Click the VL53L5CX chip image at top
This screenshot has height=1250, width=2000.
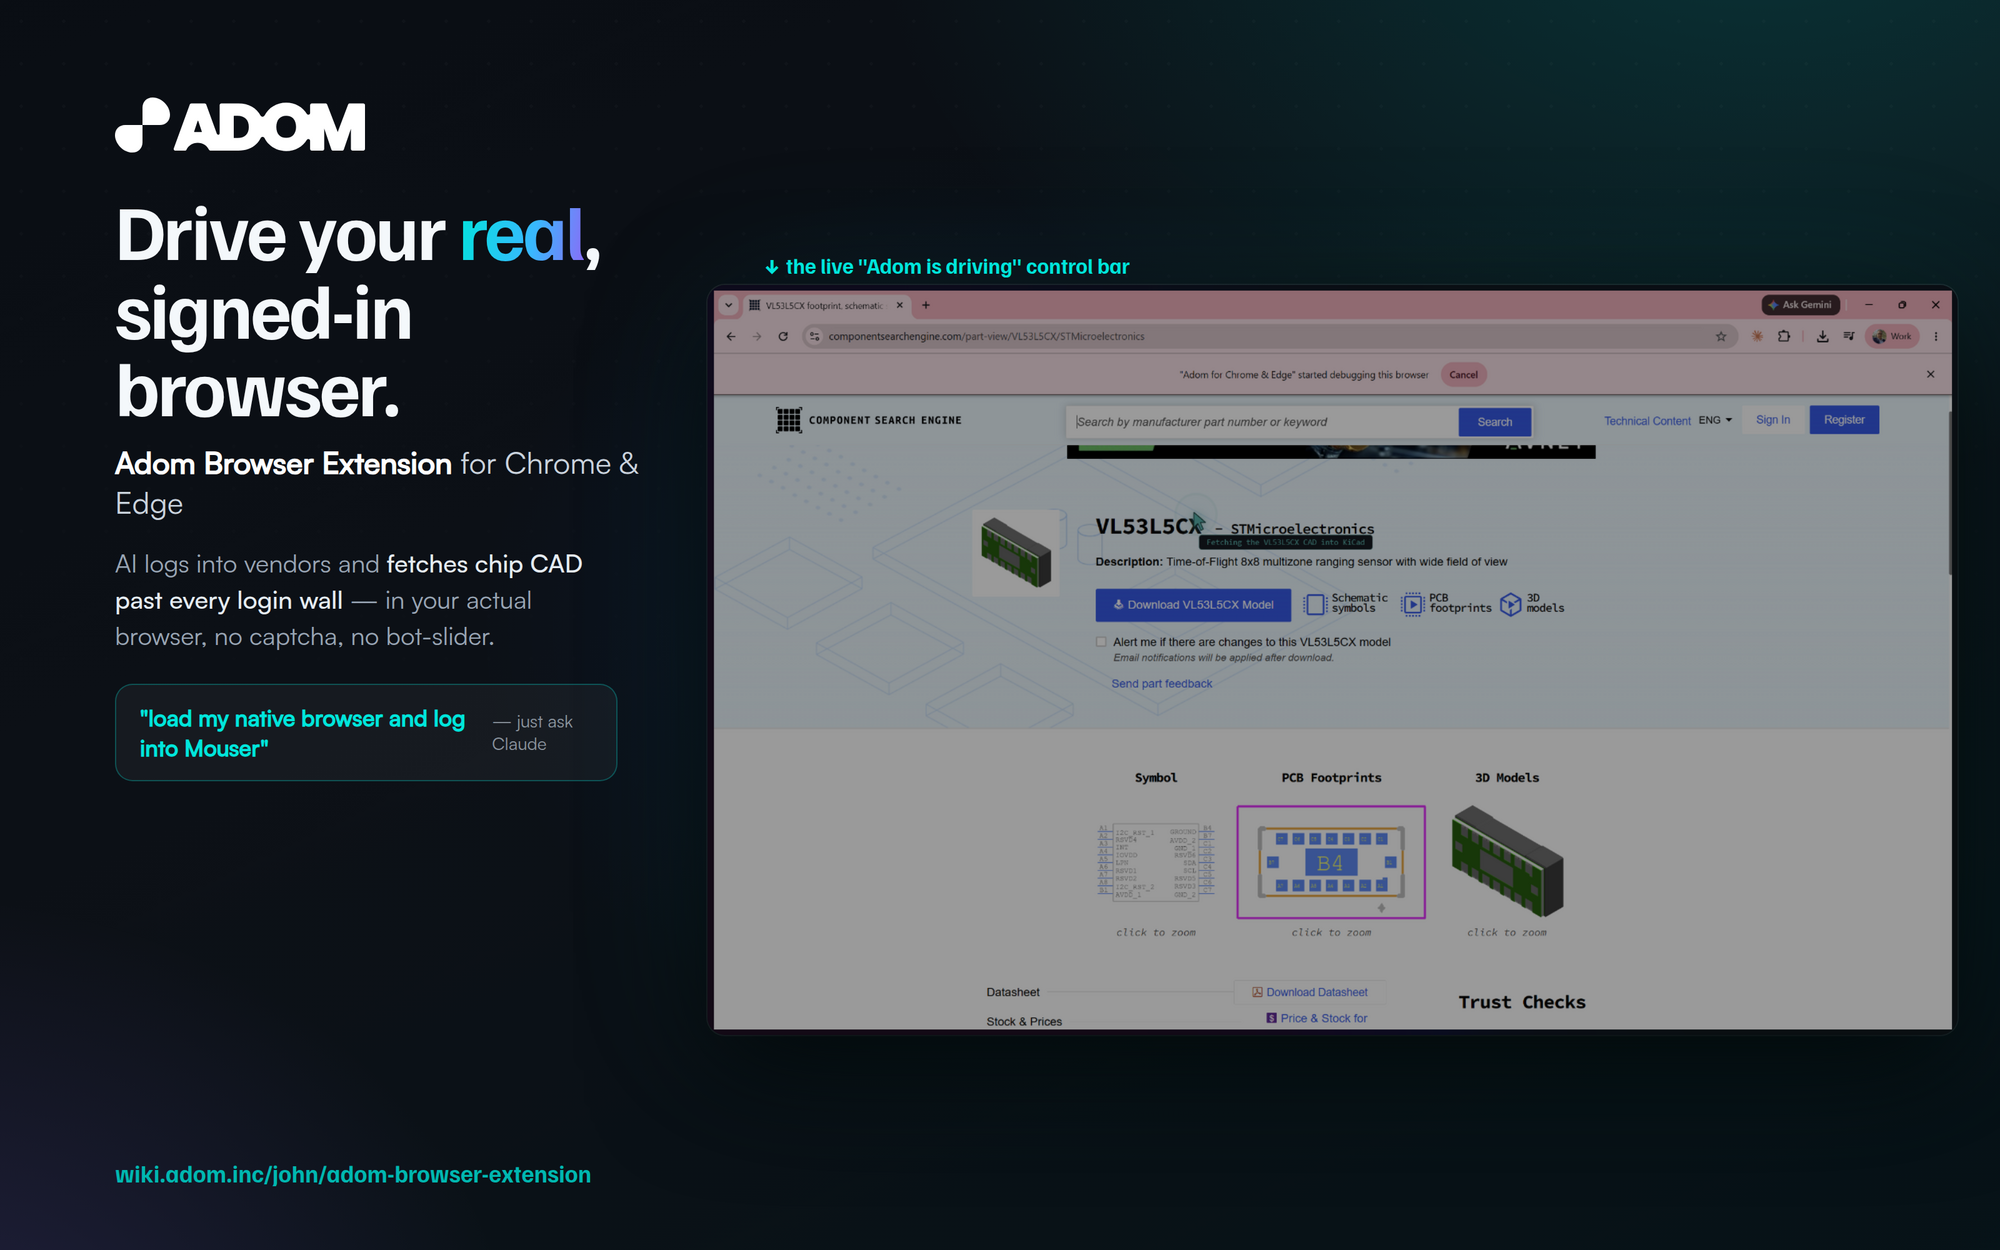1016,552
